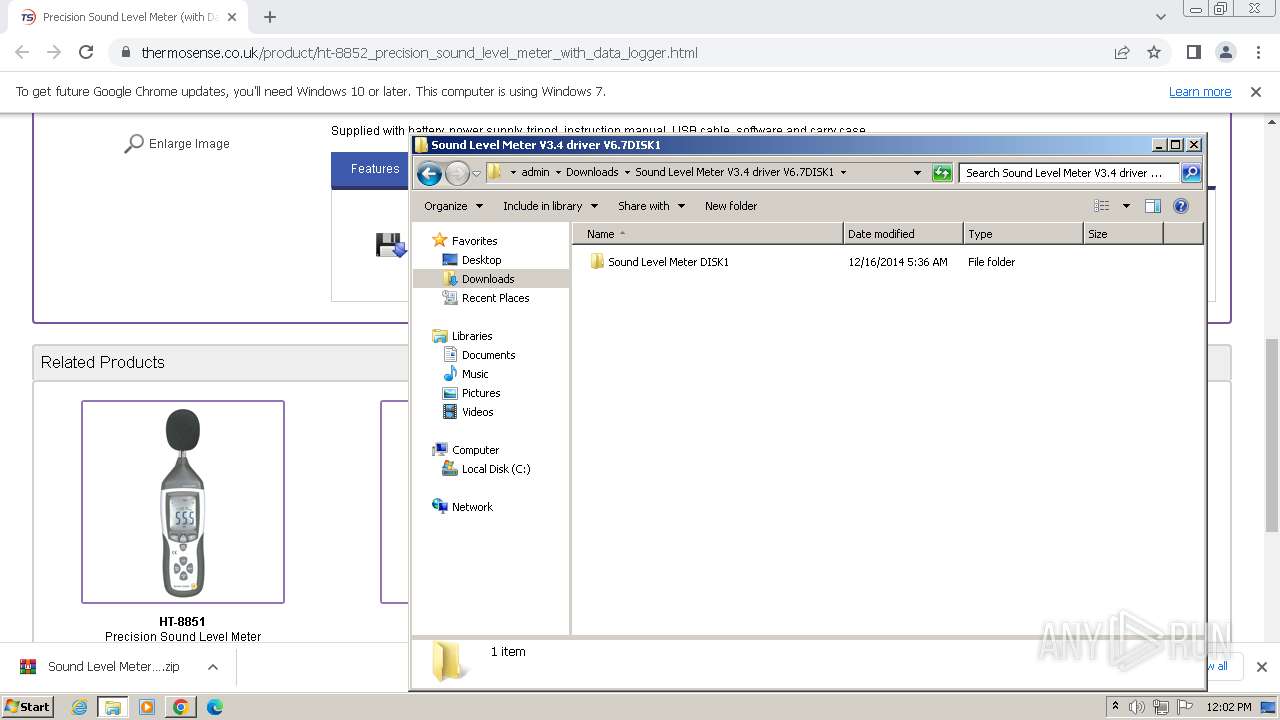Open the Chrome three-dot menu

(x=1257, y=53)
